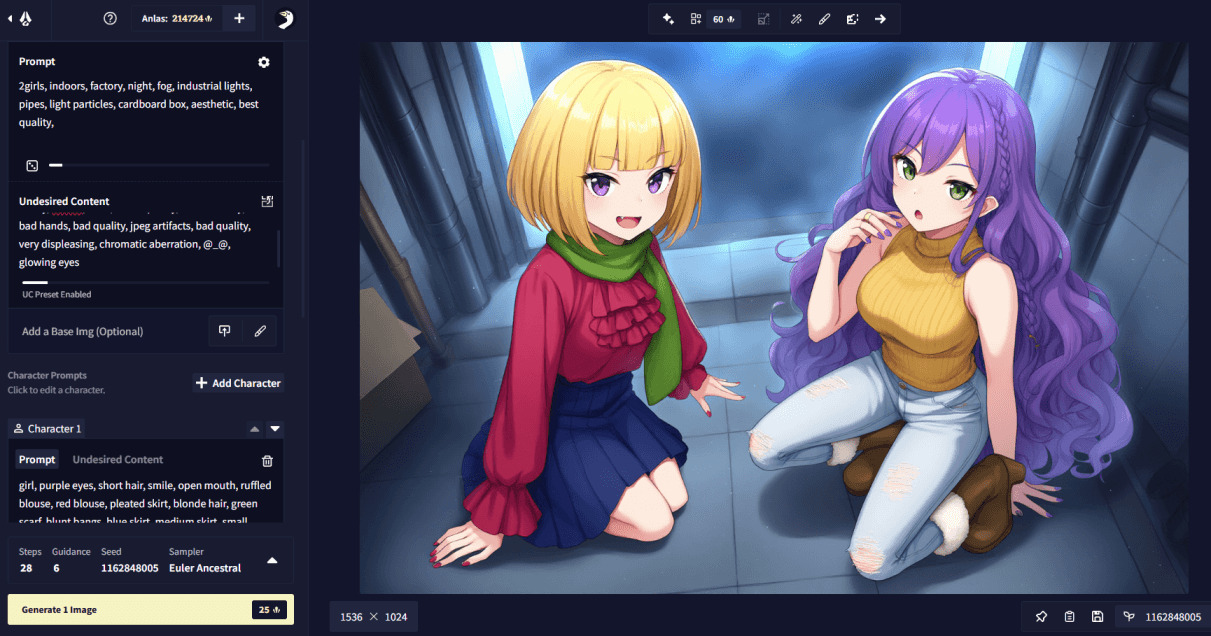The image size is (1211, 636).
Task: Open the prompt settings gear
Action: [x=264, y=62]
